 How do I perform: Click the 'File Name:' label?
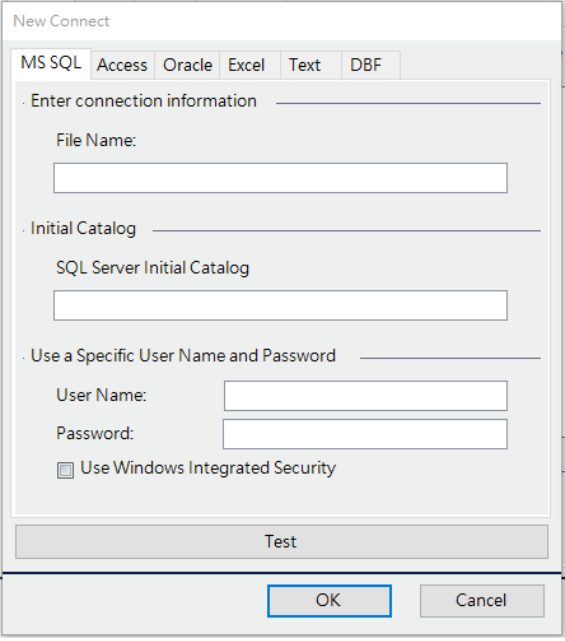[x=96, y=140]
